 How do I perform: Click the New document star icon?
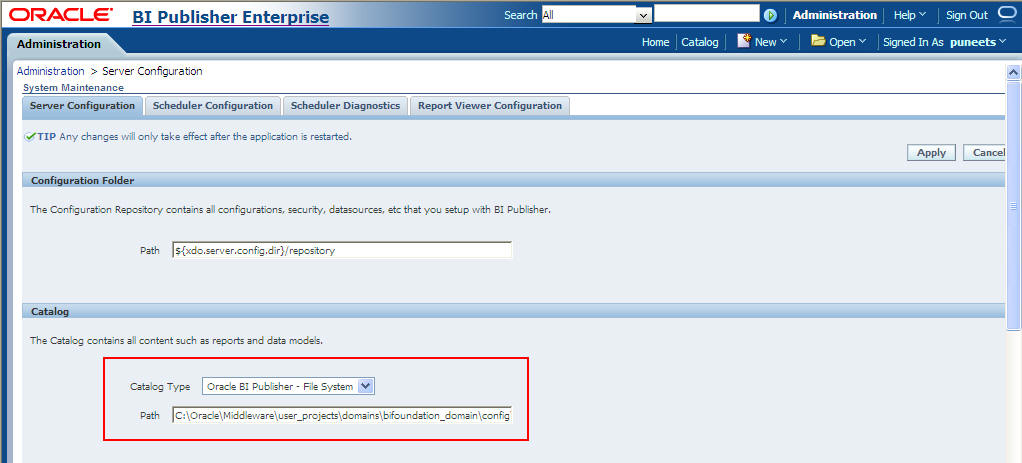(744, 40)
